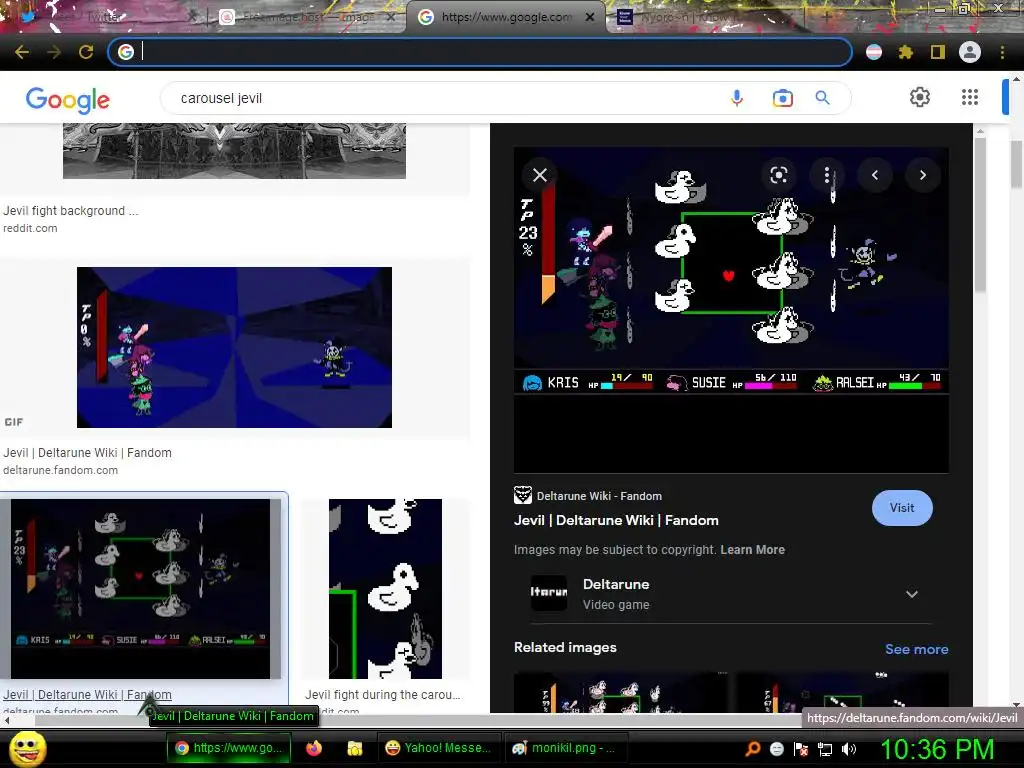
Task: Click the orange magnifier tray icon
Action: pos(753,748)
